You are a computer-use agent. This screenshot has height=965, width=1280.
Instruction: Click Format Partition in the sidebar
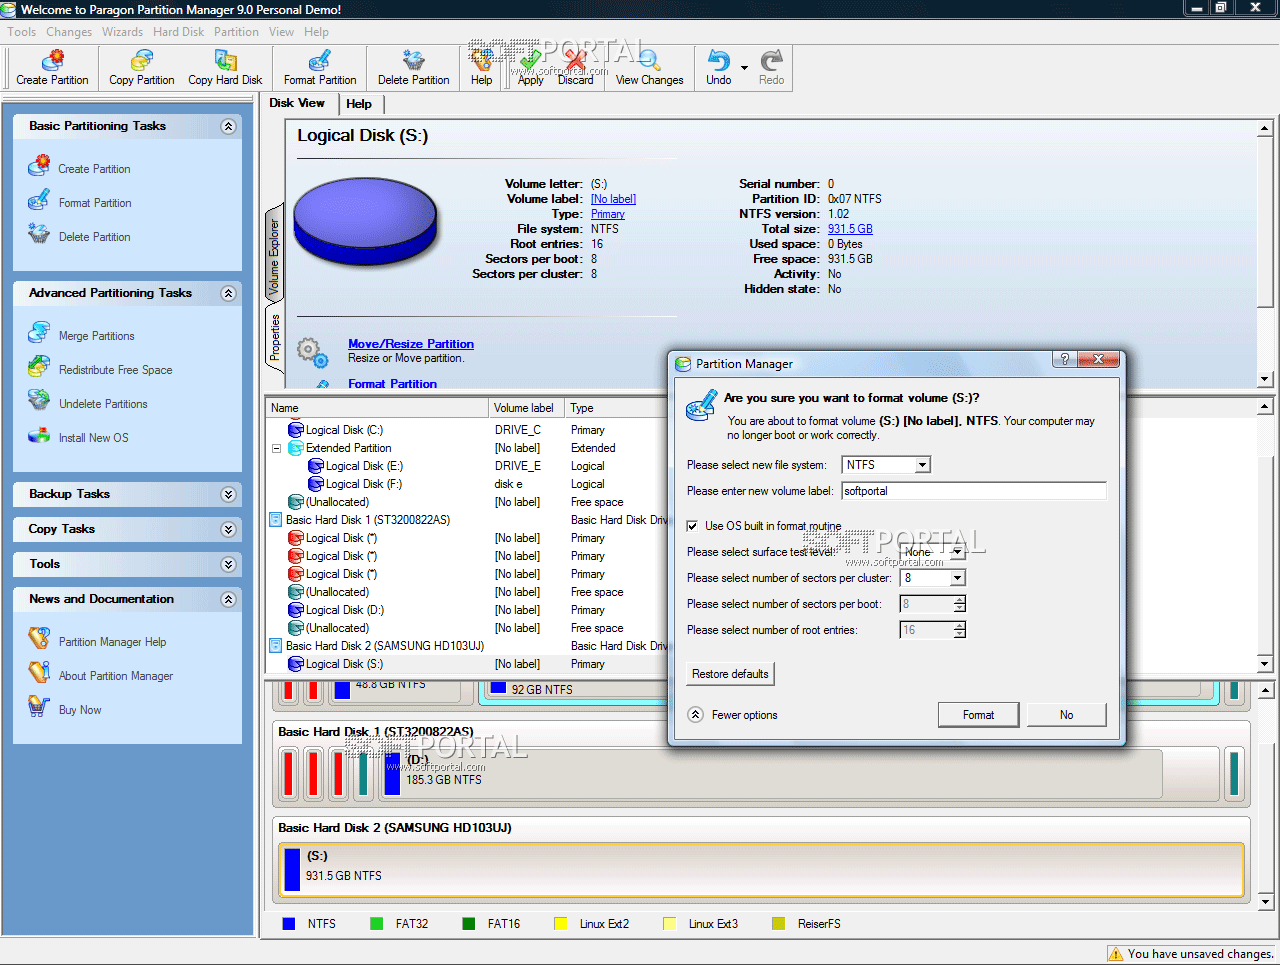click(95, 203)
